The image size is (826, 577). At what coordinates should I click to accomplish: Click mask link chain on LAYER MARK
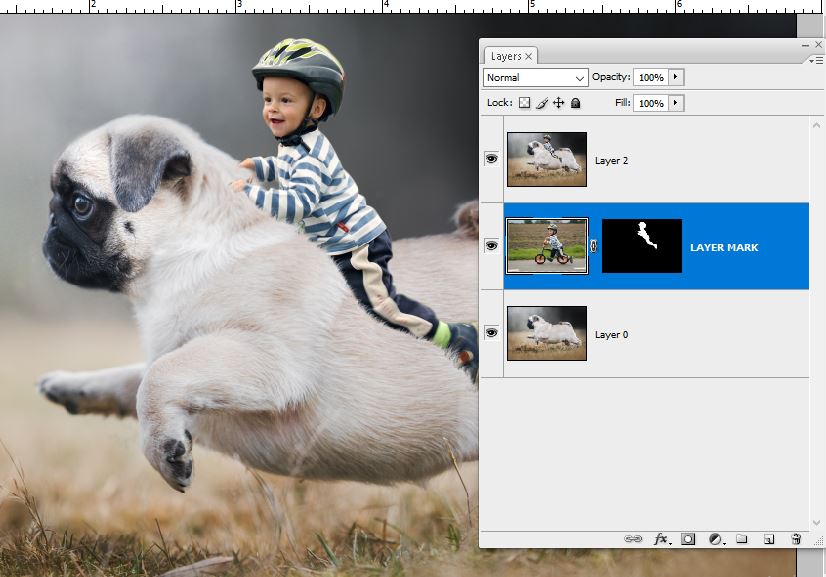pyautogui.click(x=594, y=246)
